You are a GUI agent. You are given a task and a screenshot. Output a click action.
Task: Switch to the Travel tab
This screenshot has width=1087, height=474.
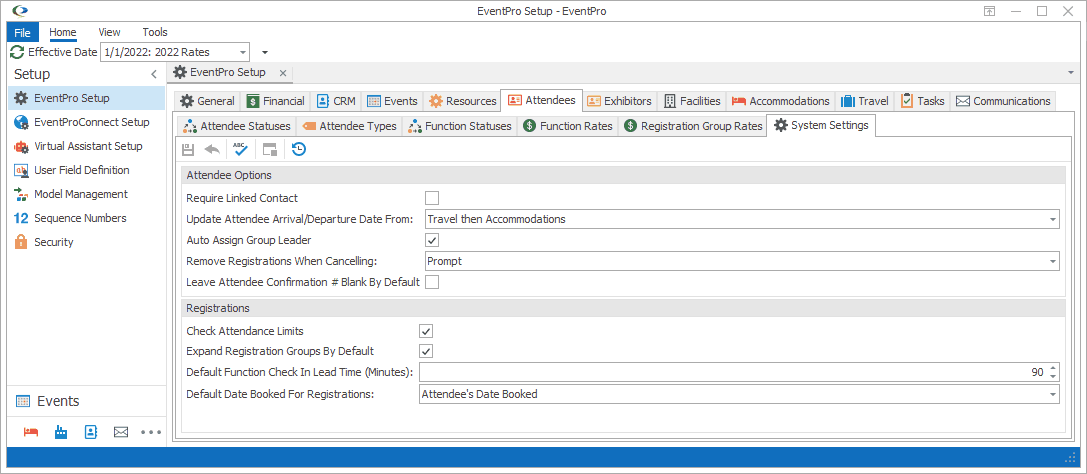pyautogui.click(x=864, y=101)
